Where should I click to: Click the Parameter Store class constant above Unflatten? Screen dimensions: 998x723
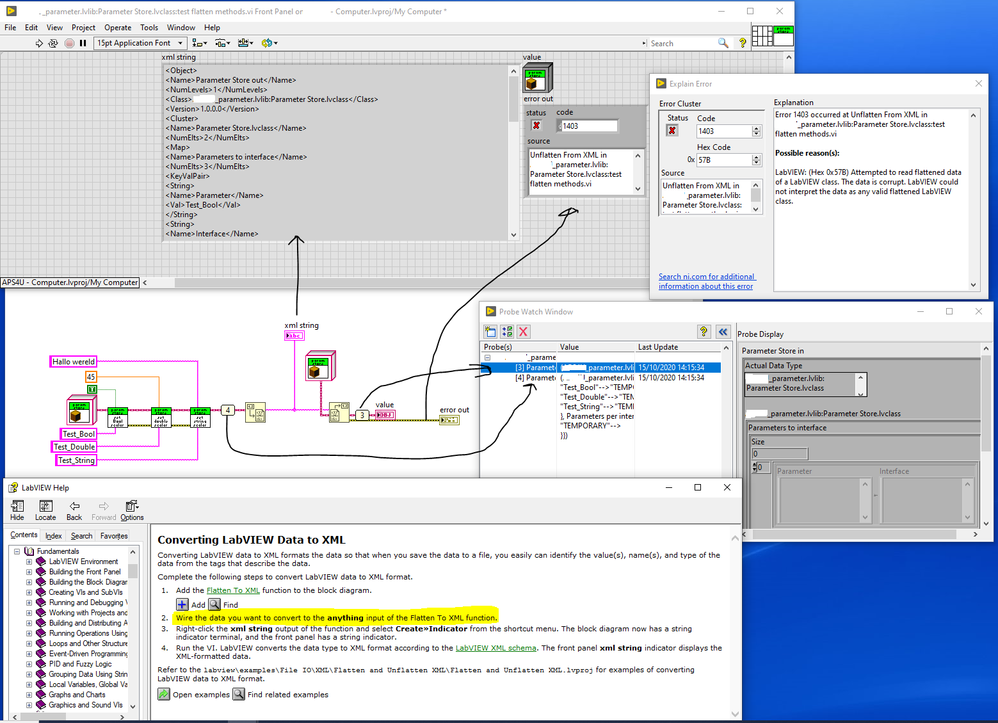320,365
